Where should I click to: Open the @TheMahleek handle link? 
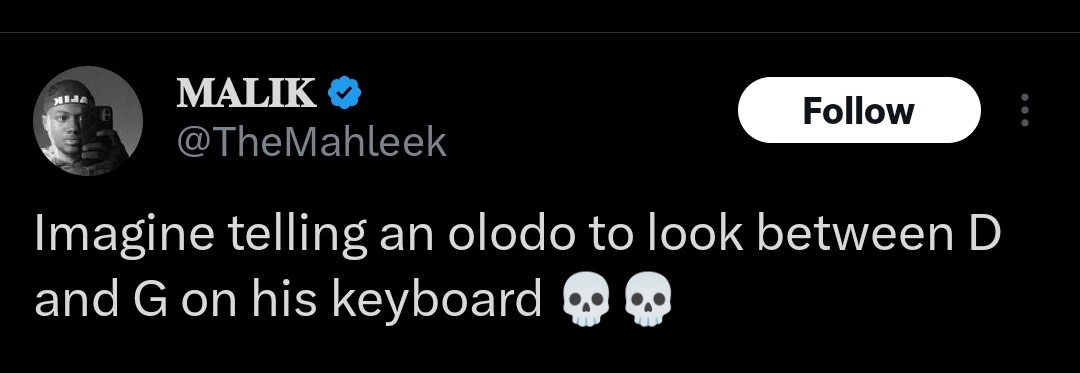pos(312,142)
